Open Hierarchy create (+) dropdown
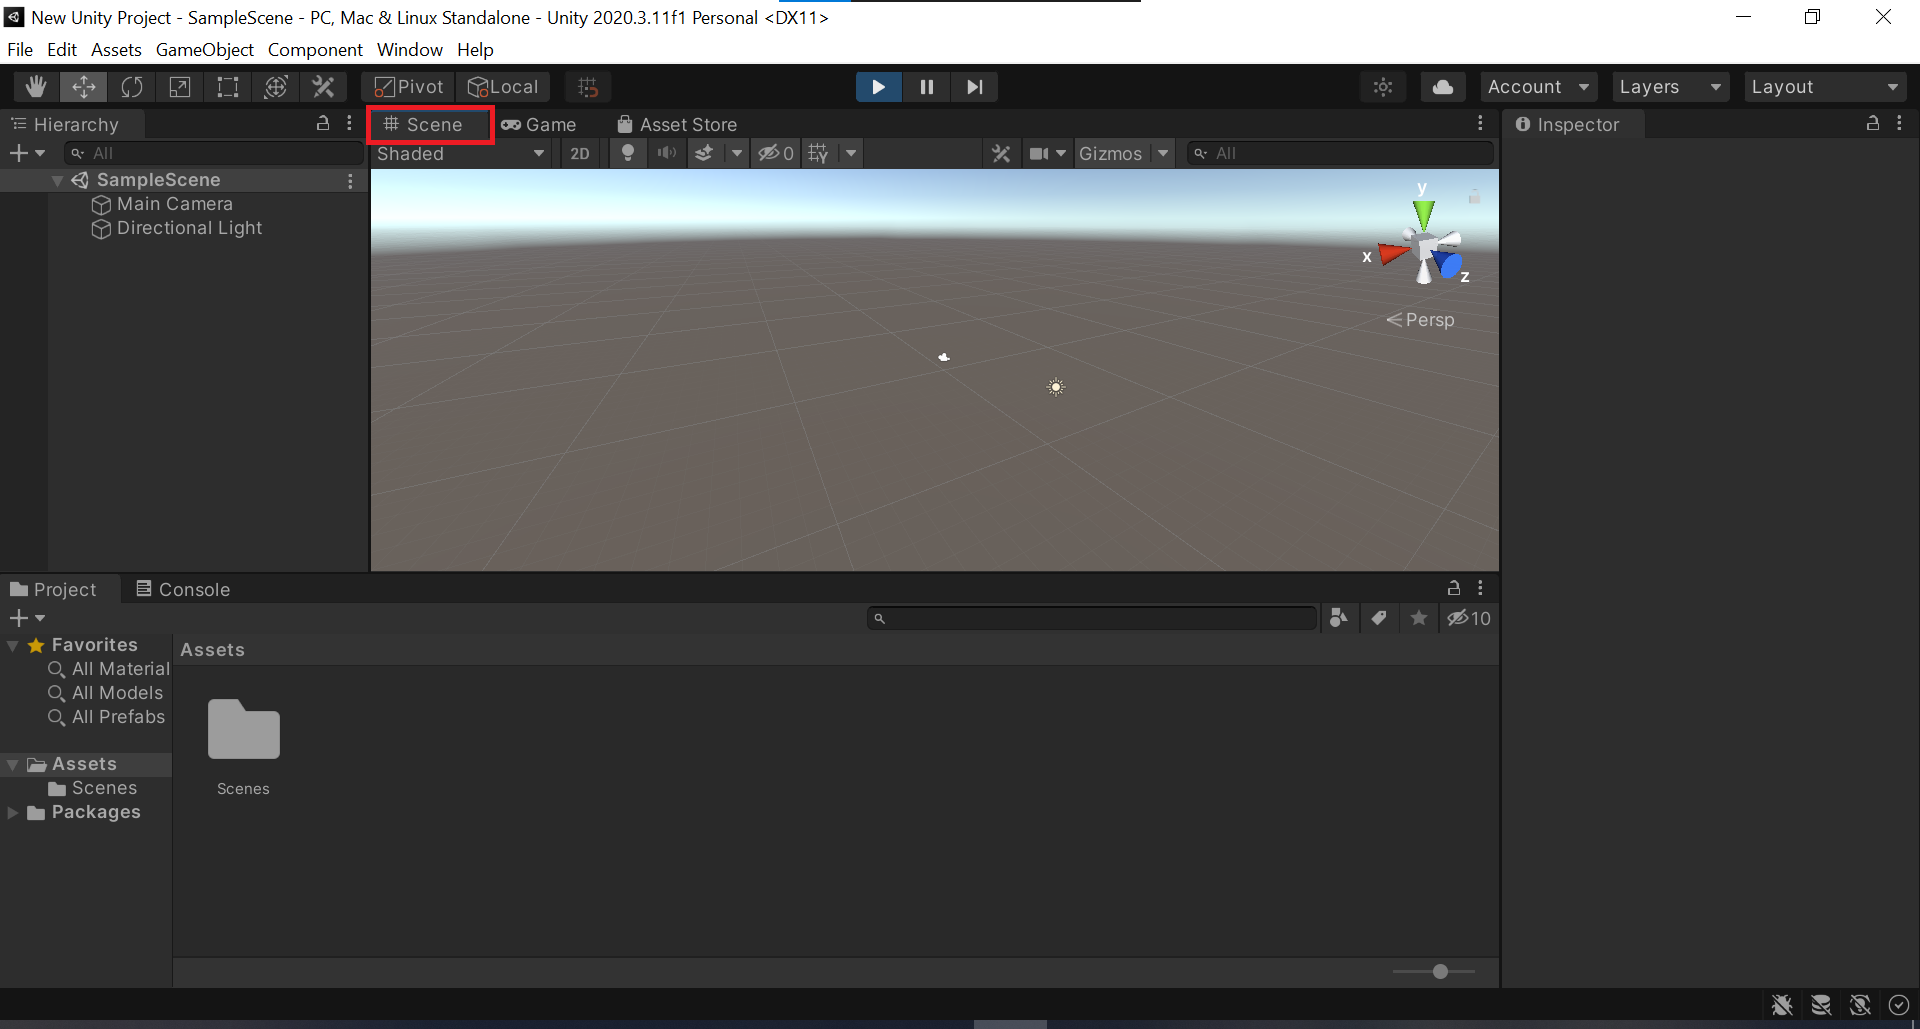Image resolution: width=1920 pixels, height=1029 pixels. click(27, 153)
